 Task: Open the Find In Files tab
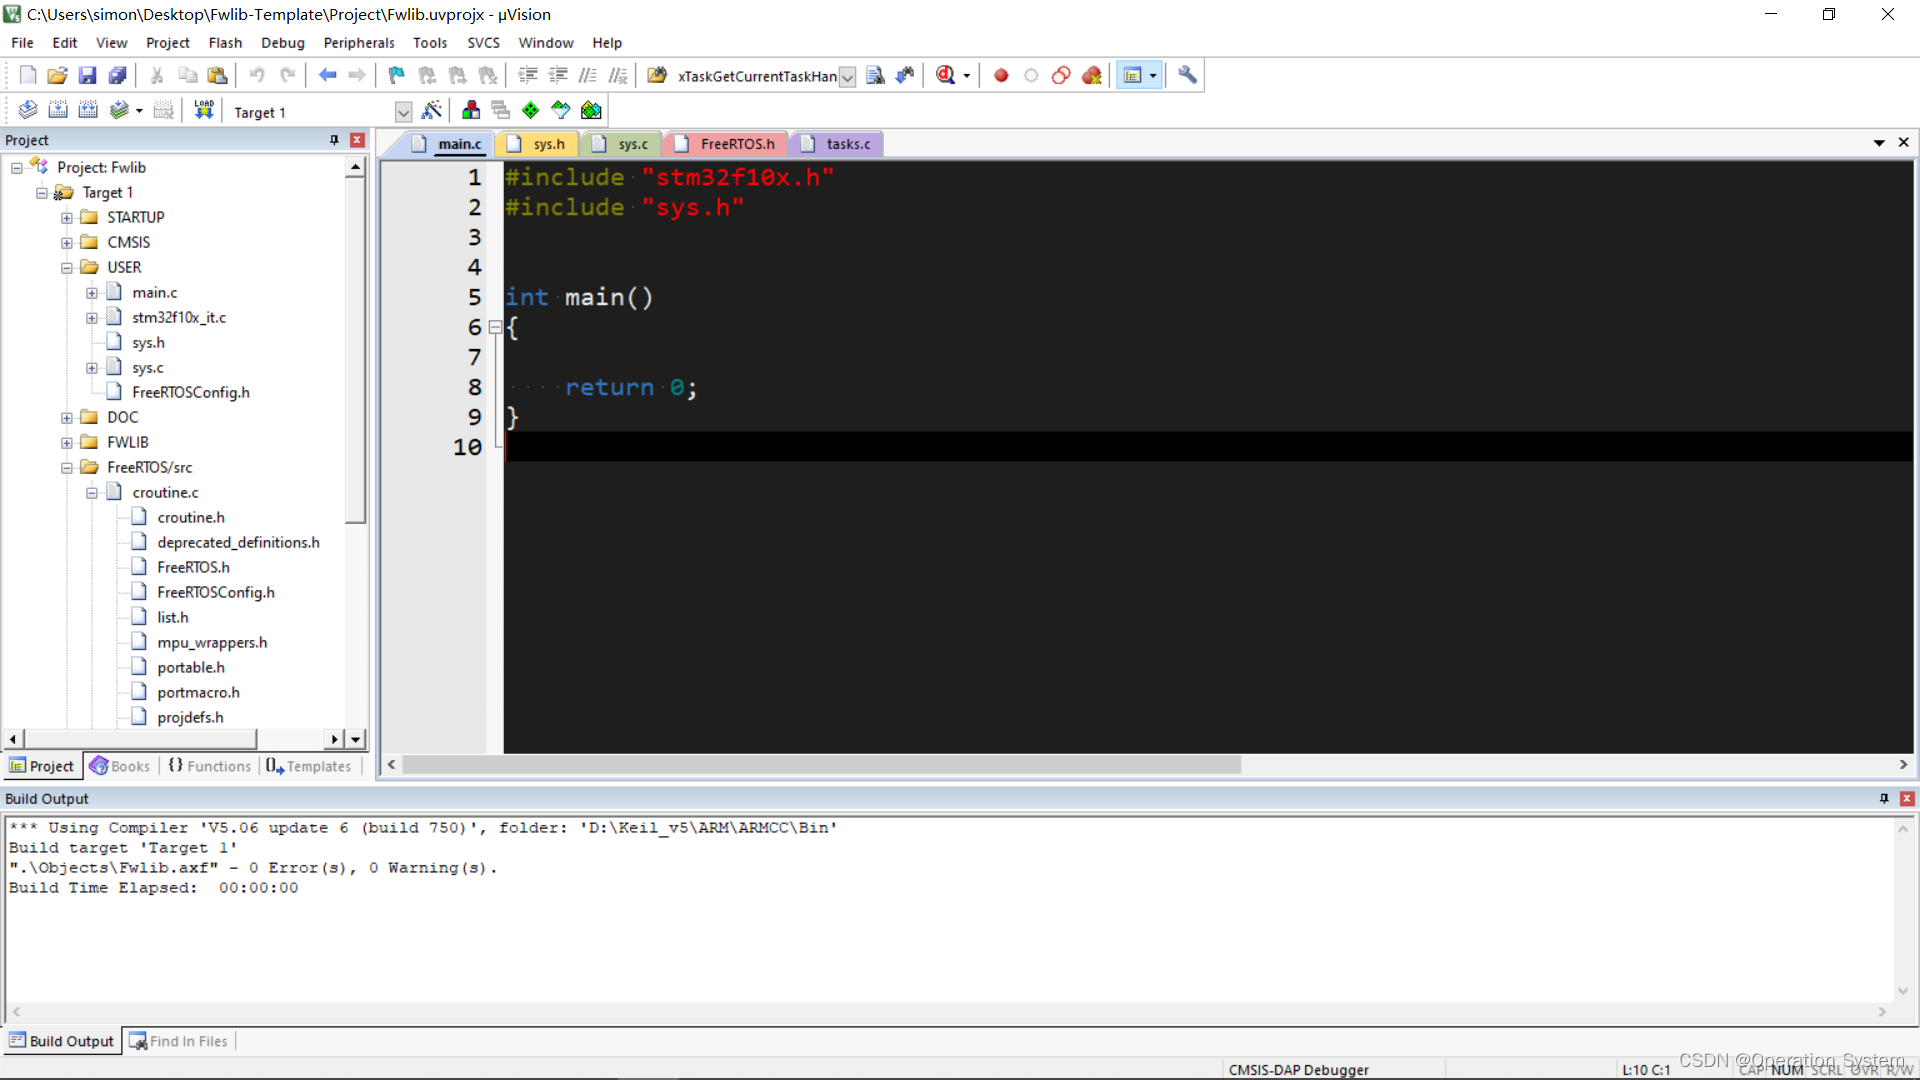pyautogui.click(x=179, y=1041)
